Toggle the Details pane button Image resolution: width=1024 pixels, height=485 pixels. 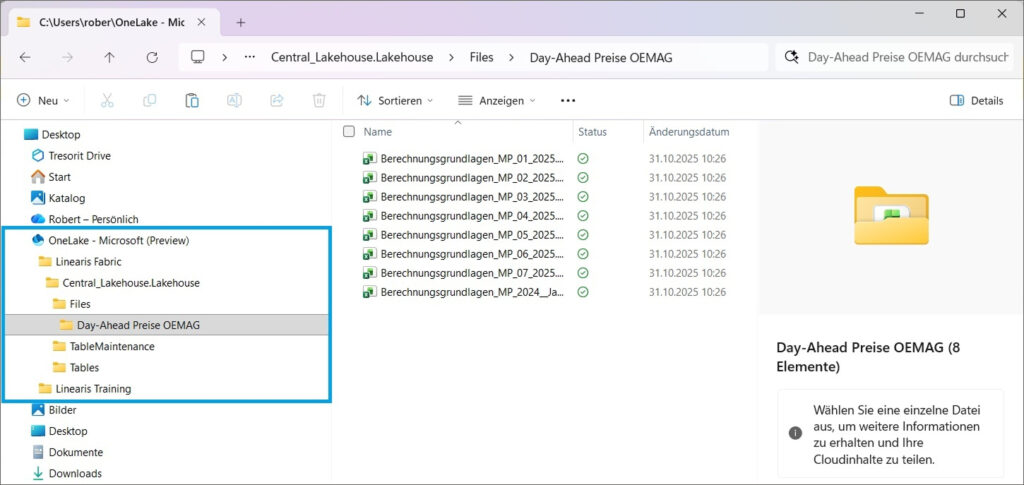point(976,100)
